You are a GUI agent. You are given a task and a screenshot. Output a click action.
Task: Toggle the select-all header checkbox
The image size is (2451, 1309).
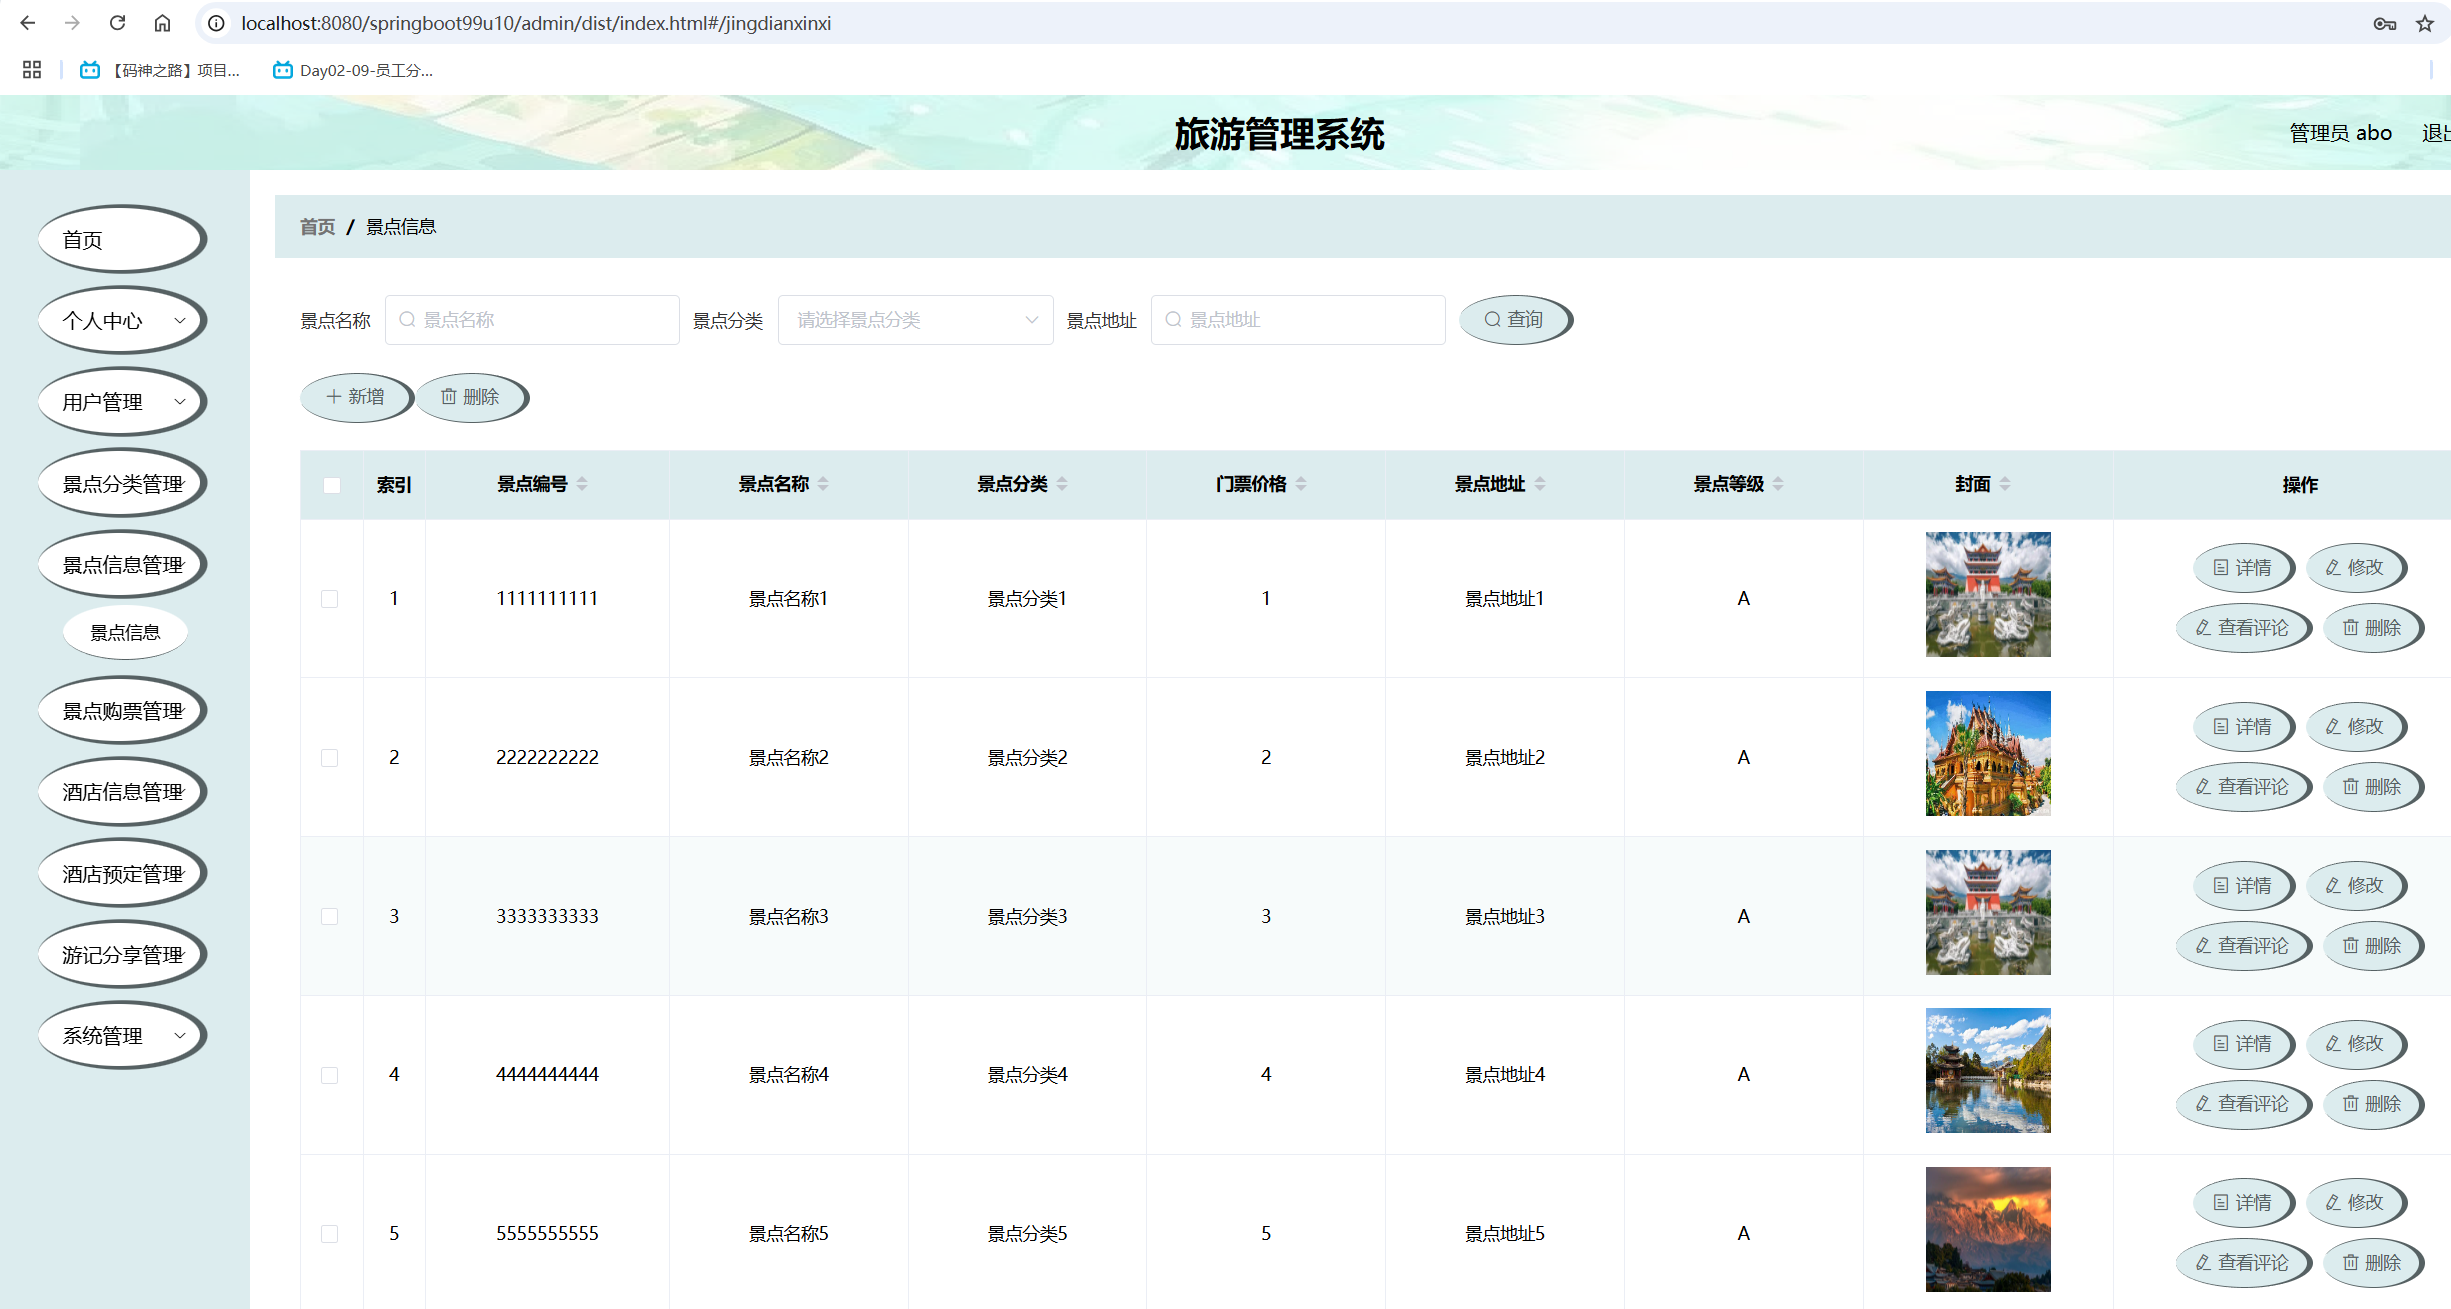(332, 485)
